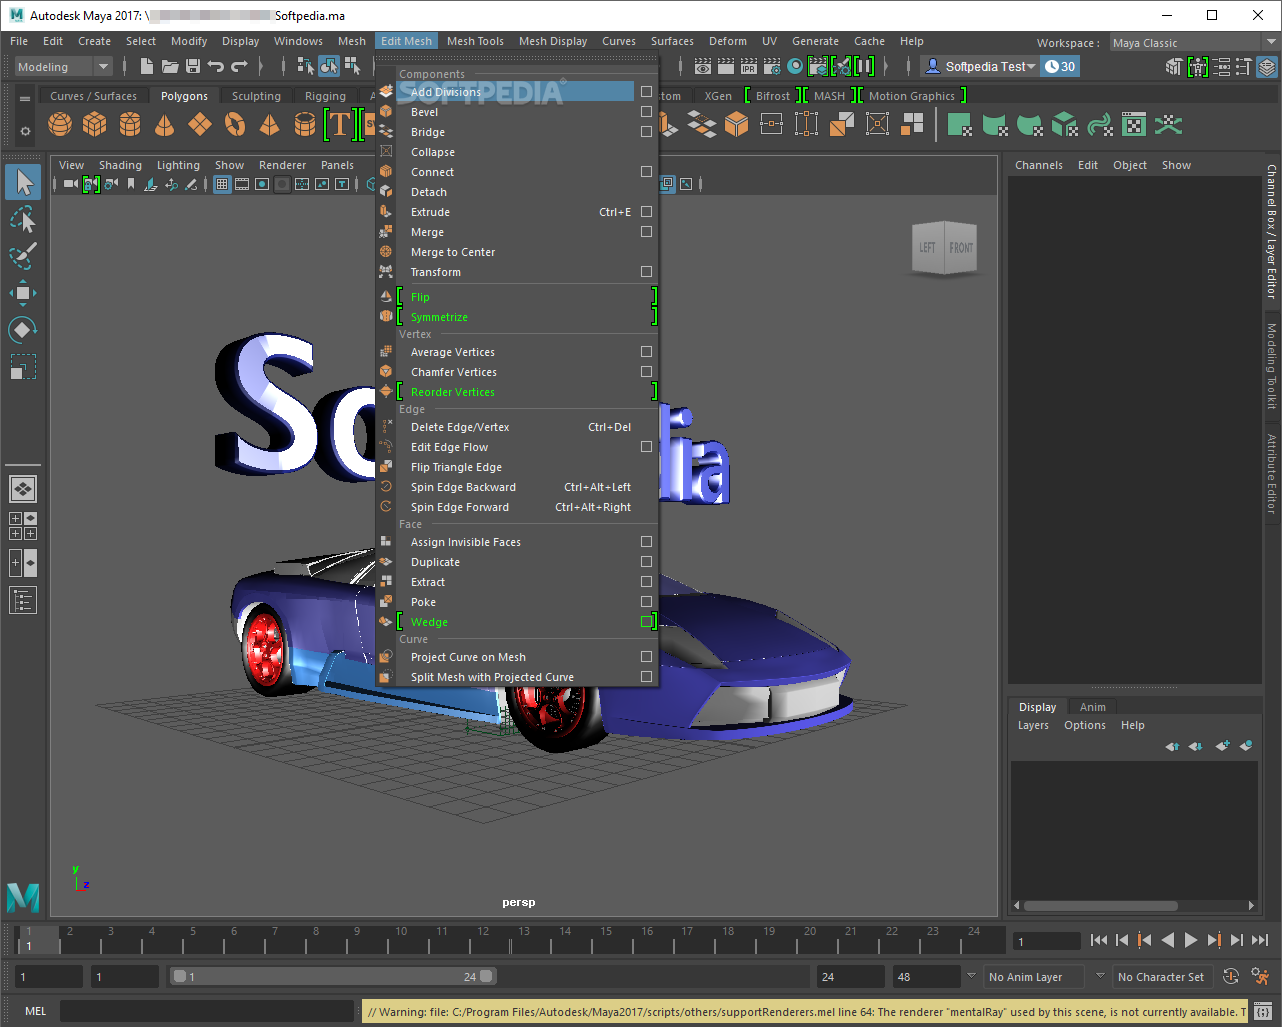Screen dimensions: 1282x1027
Task: Pick the Paint Selection tool
Action: click(23, 255)
